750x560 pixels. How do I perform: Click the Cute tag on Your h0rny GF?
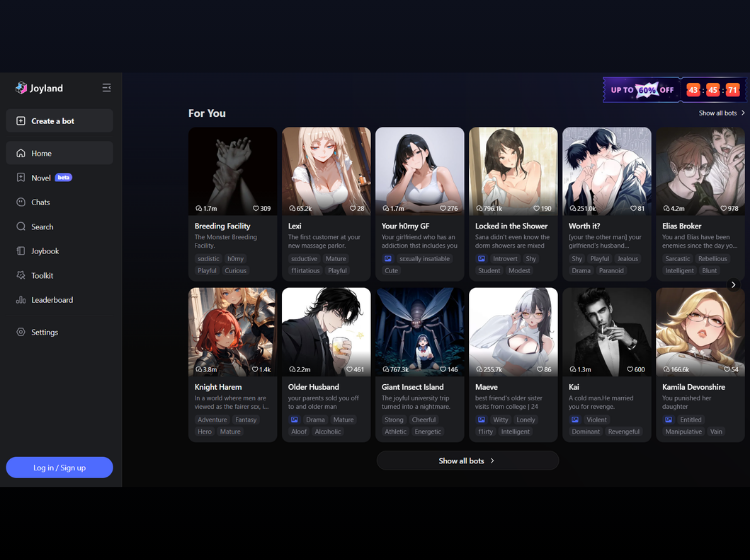point(391,270)
